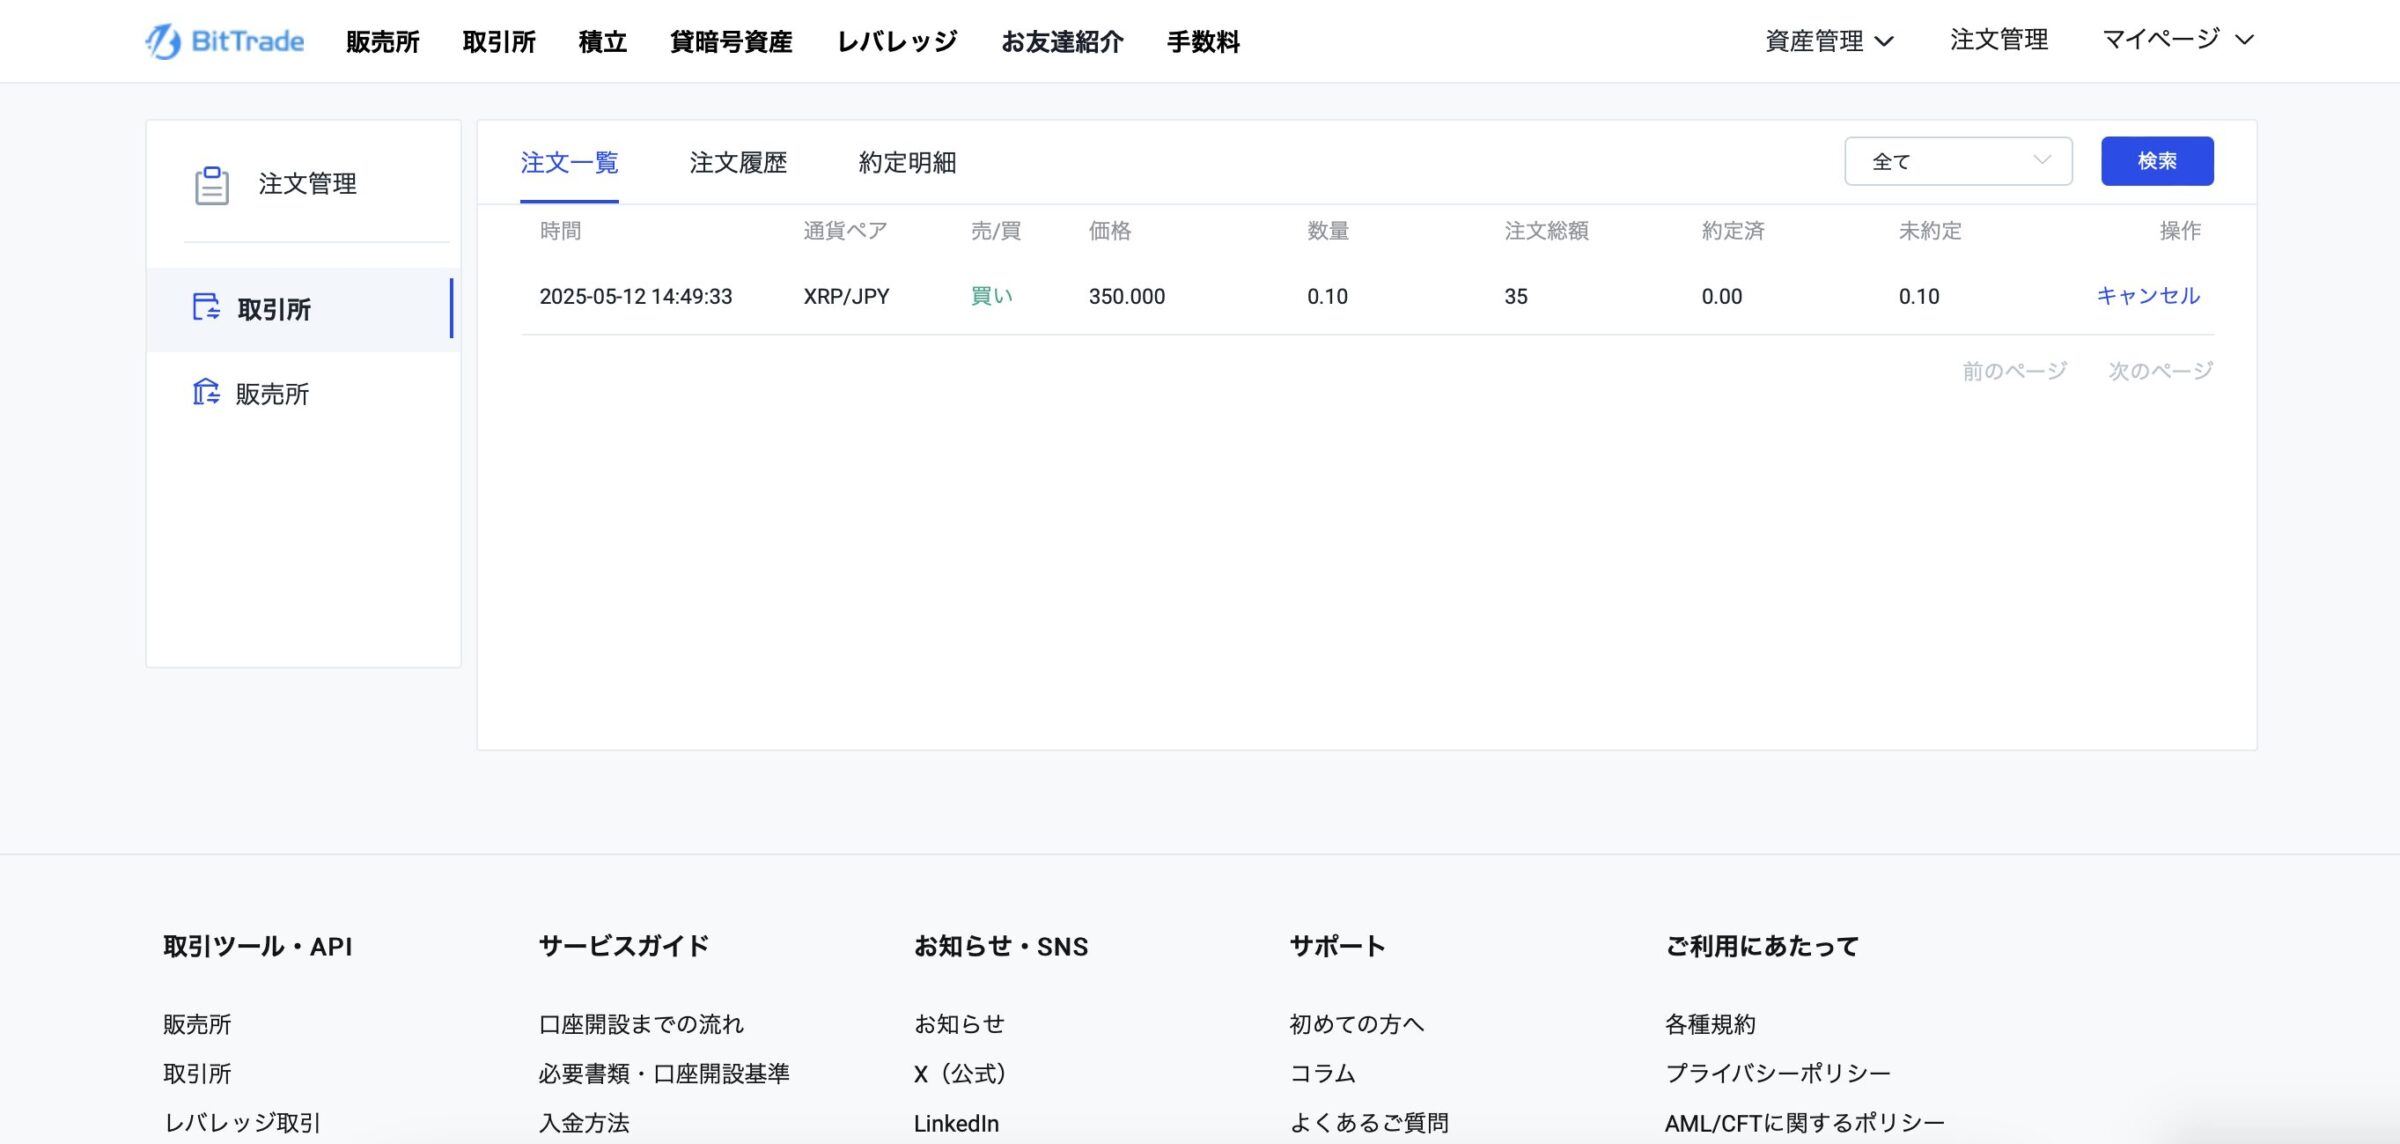This screenshot has width=2400, height=1144.
Task: Switch to the 注文一覧 tab
Action: (x=569, y=162)
